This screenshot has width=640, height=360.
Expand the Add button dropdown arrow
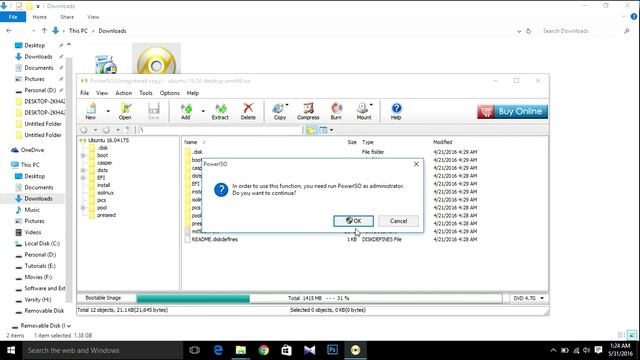click(203, 111)
